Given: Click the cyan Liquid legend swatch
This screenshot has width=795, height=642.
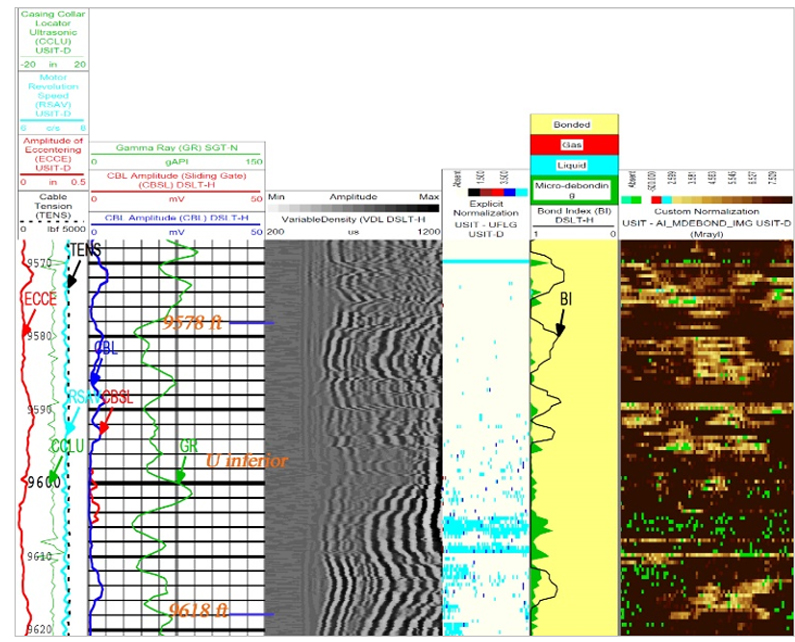Looking at the screenshot, I should (573, 164).
